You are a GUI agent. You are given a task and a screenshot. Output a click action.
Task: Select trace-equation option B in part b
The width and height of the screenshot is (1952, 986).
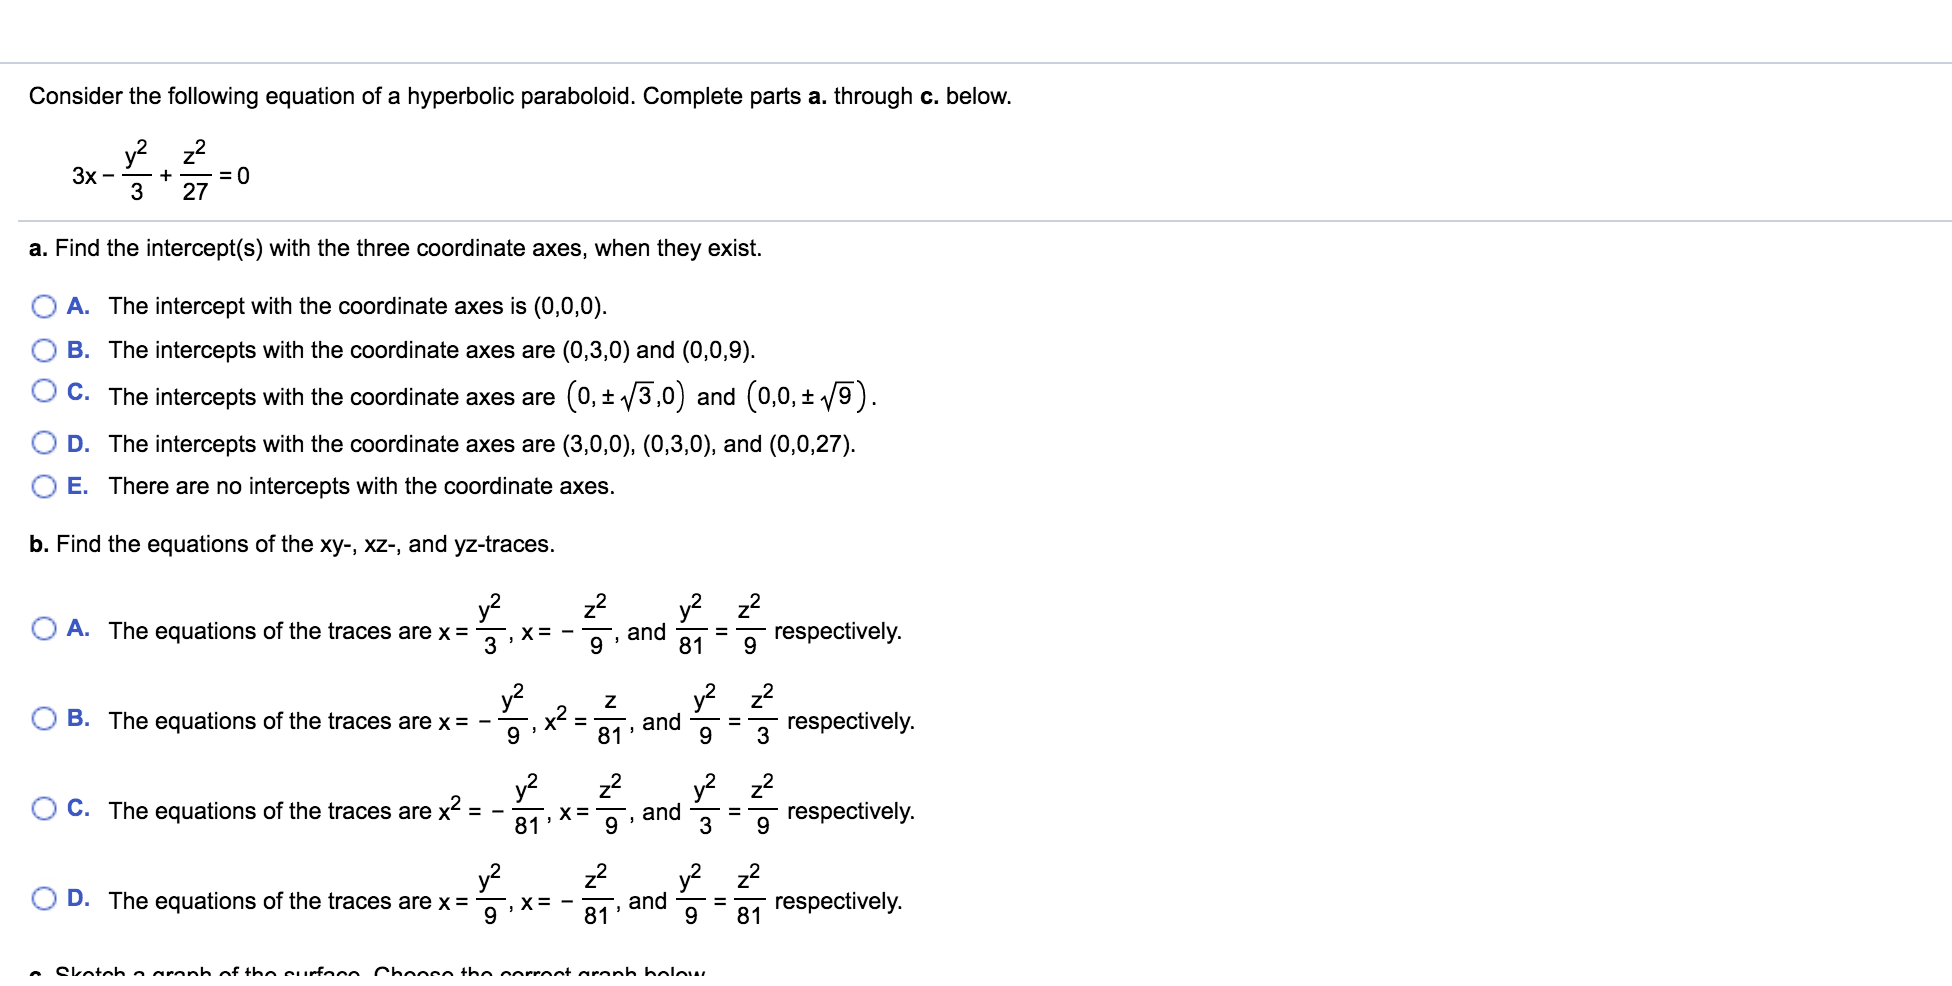tap(44, 720)
